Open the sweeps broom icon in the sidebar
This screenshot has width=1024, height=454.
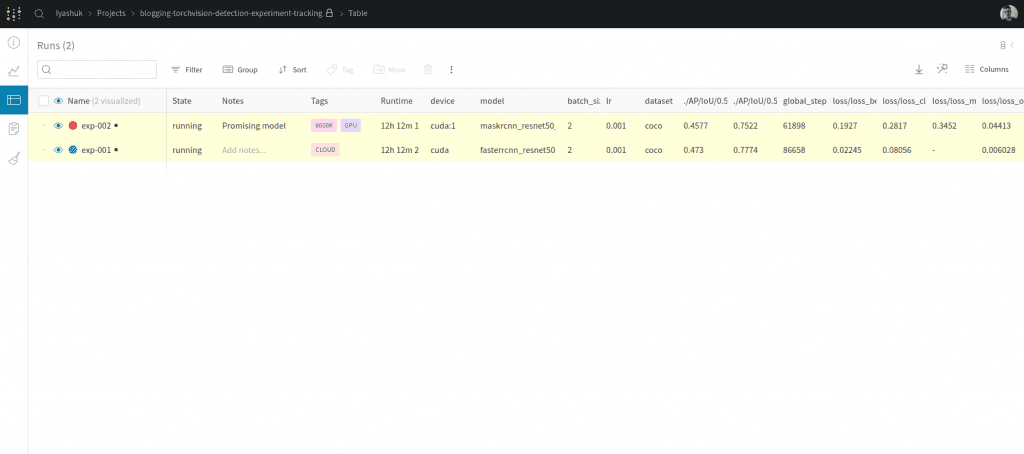pyautogui.click(x=14, y=157)
